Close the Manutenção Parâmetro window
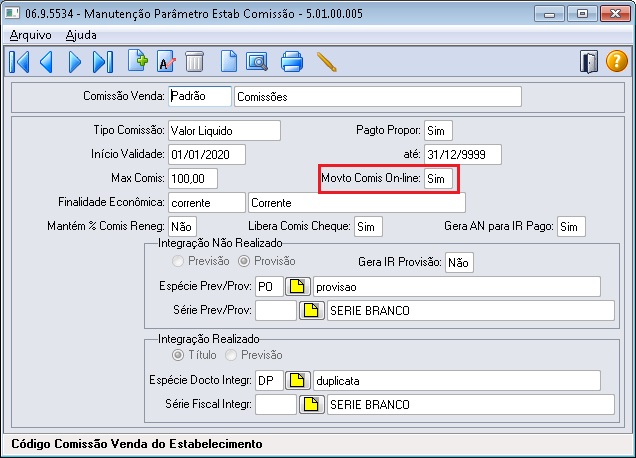The height and width of the screenshot is (458, 636). coord(615,14)
